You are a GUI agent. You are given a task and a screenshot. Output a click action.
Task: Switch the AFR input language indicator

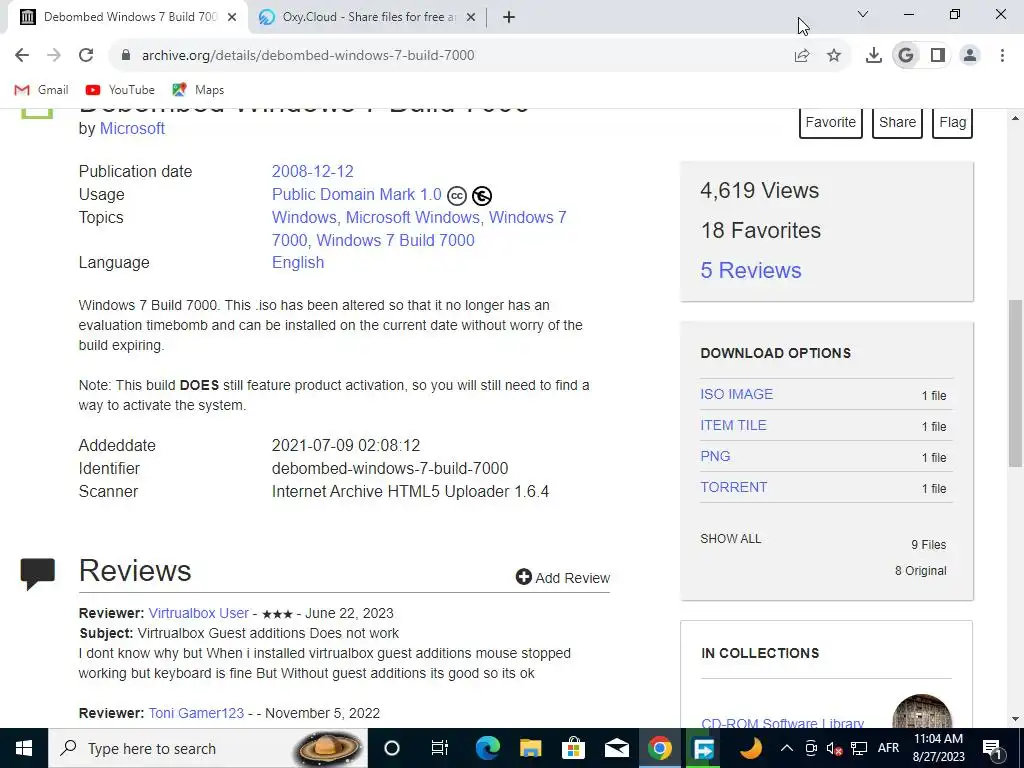click(888, 748)
